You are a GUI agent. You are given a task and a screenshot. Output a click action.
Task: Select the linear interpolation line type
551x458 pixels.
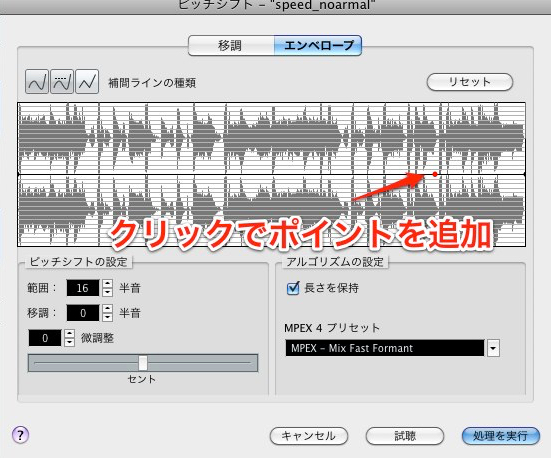[x=87, y=82]
